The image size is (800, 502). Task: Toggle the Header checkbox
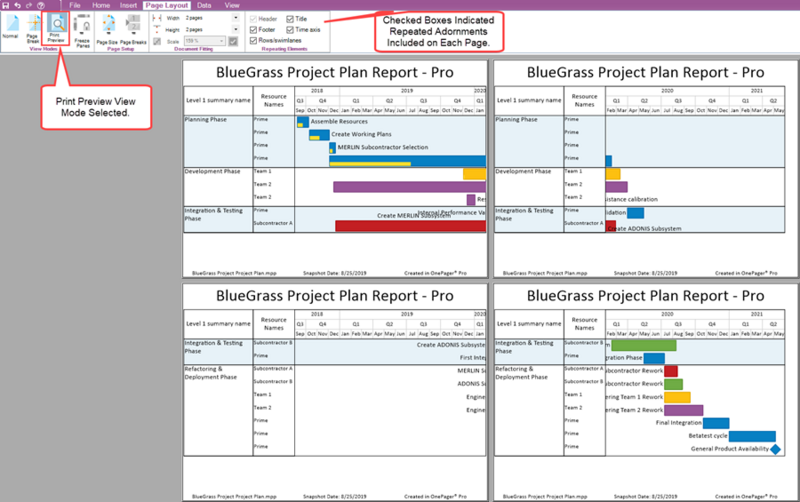[254, 19]
